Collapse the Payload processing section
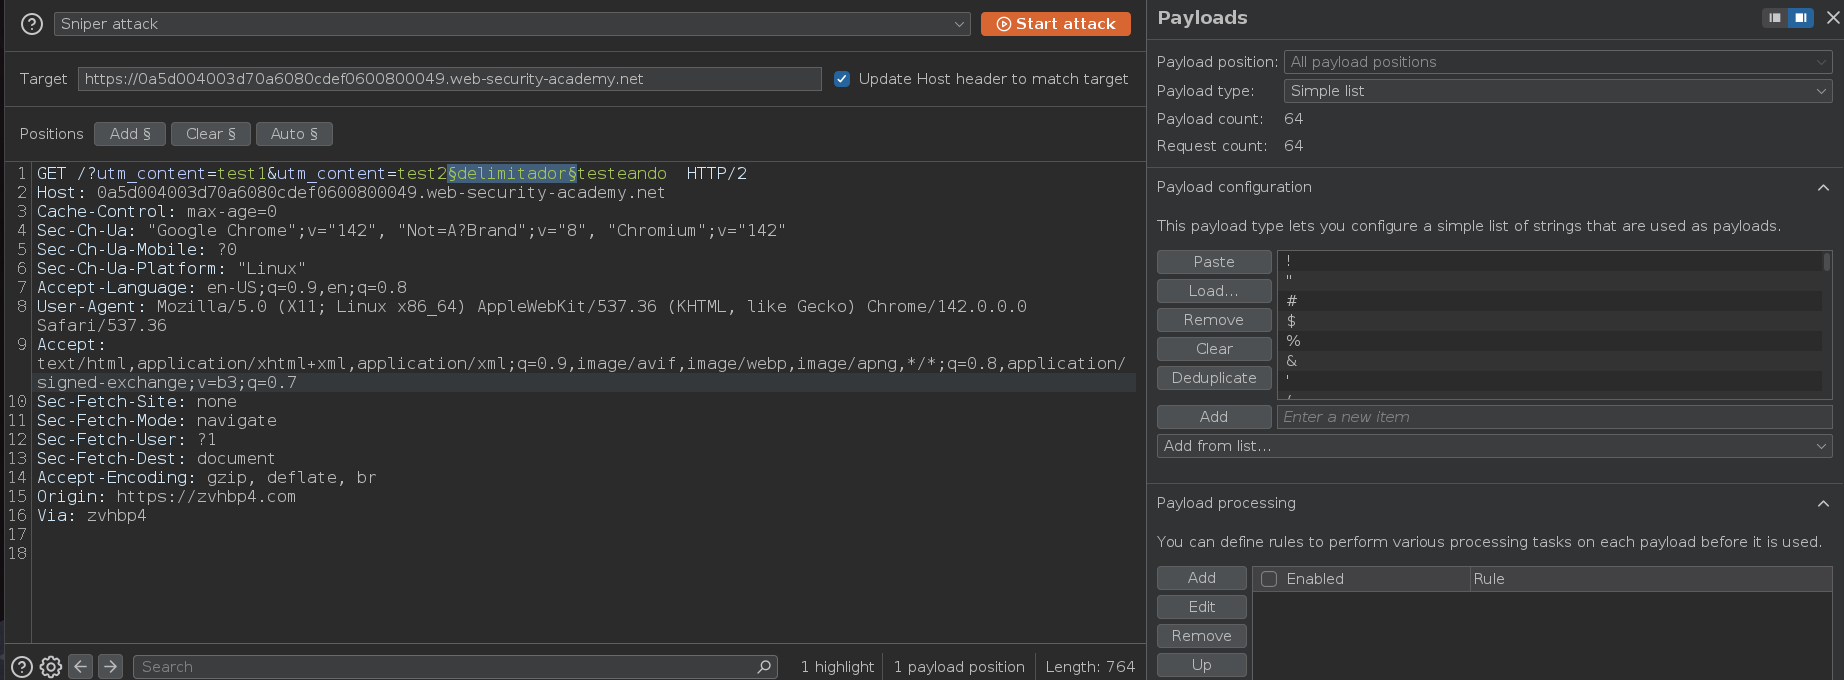This screenshot has height=680, width=1844. [x=1823, y=504]
